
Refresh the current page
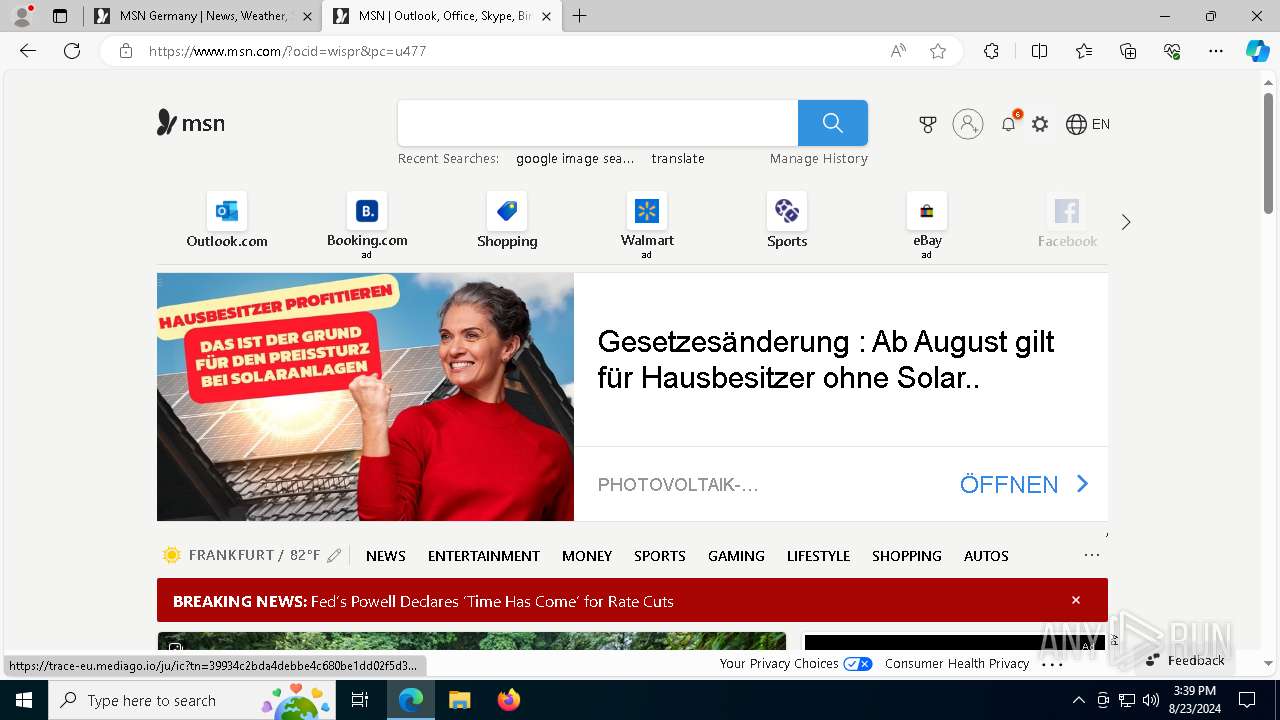(x=72, y=51)
